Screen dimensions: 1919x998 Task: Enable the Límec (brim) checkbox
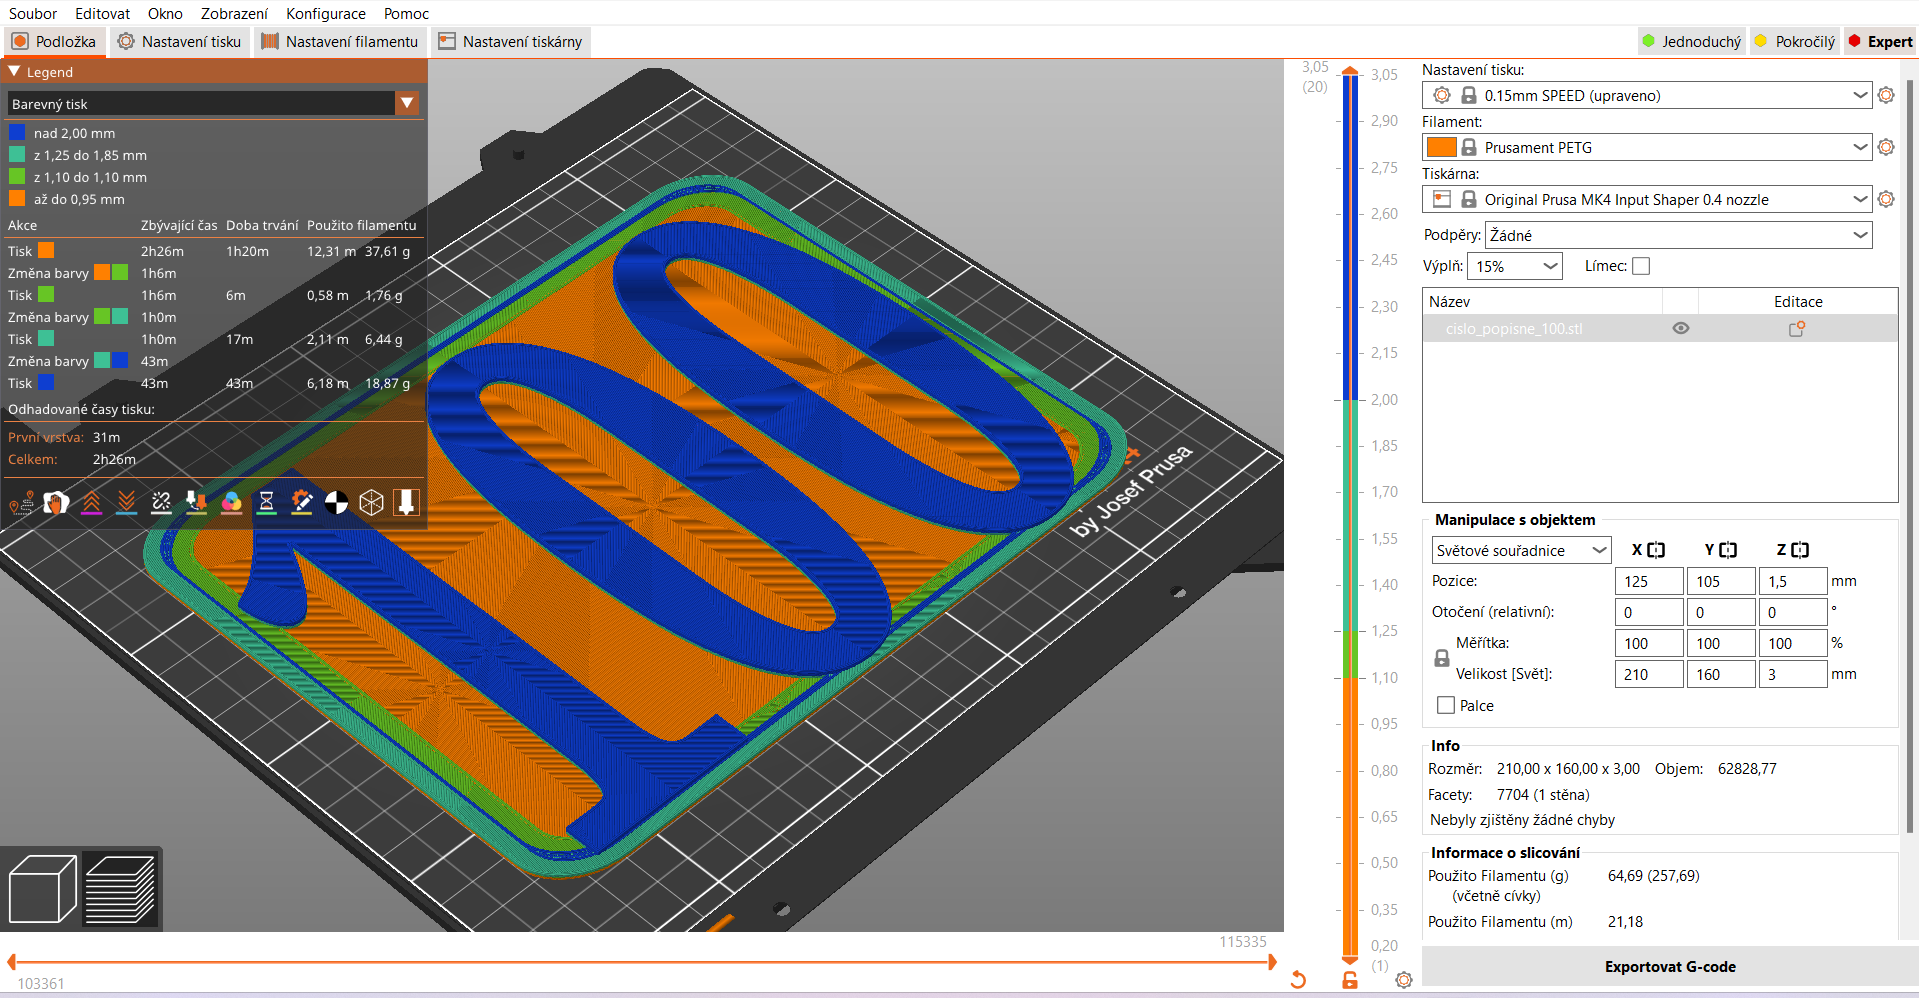click(1641, 266)
